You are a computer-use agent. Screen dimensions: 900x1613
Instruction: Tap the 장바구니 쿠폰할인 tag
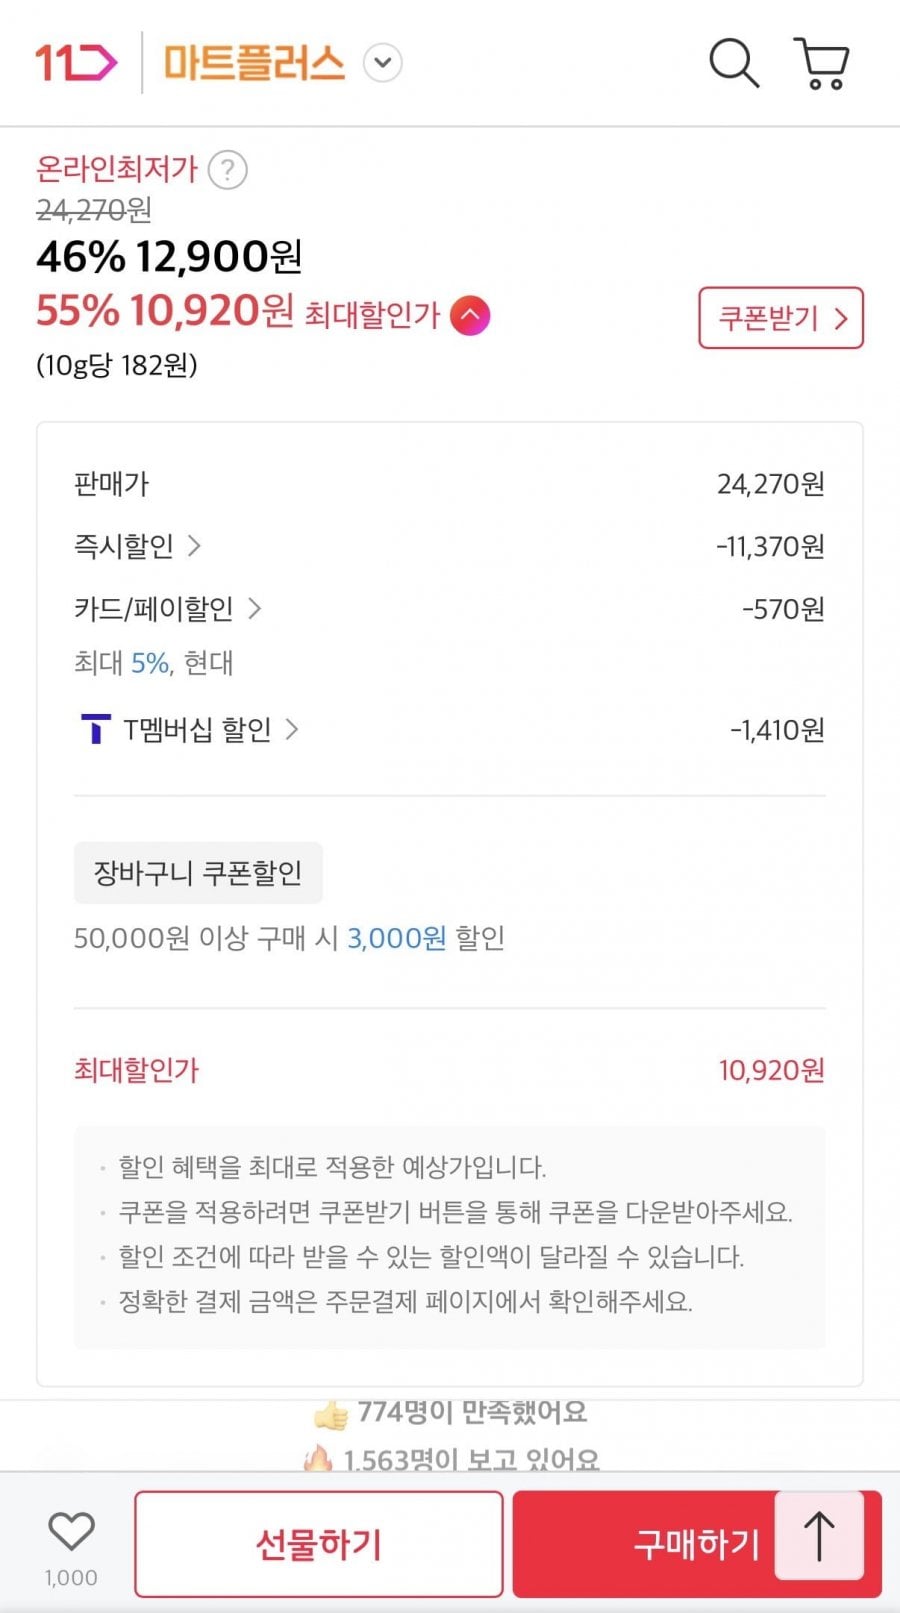click(198, 873)
